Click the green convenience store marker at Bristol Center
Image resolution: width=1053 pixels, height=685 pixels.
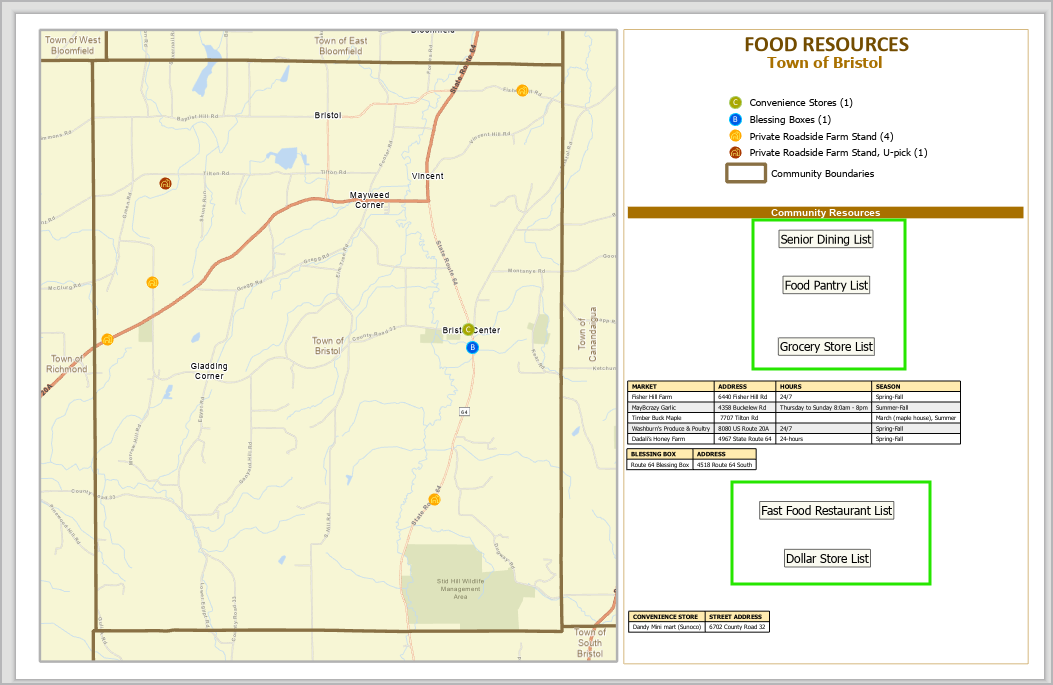point(468,330)
